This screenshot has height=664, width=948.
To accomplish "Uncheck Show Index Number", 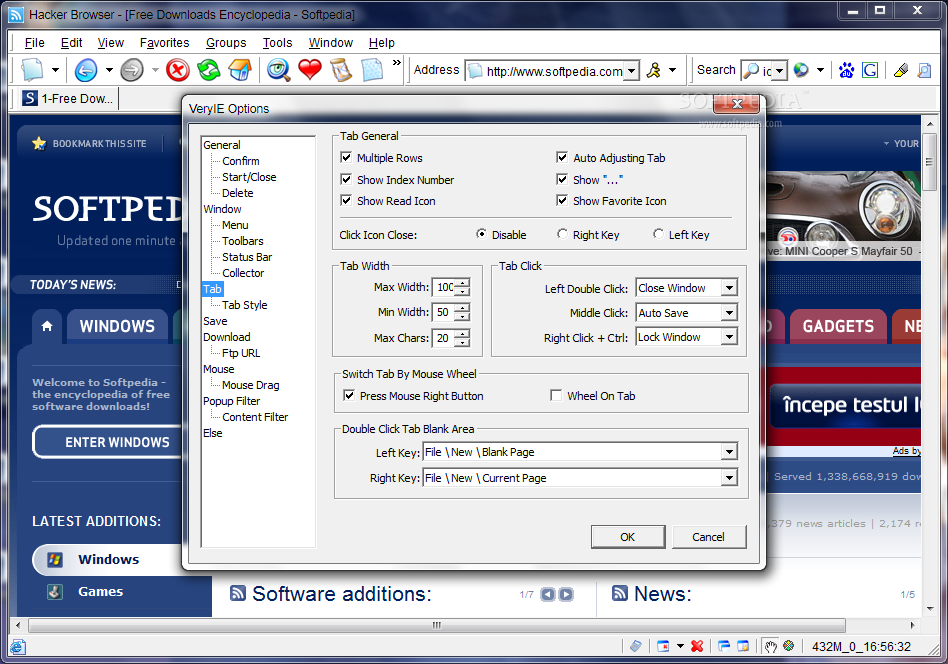I will tap(346, 180).
